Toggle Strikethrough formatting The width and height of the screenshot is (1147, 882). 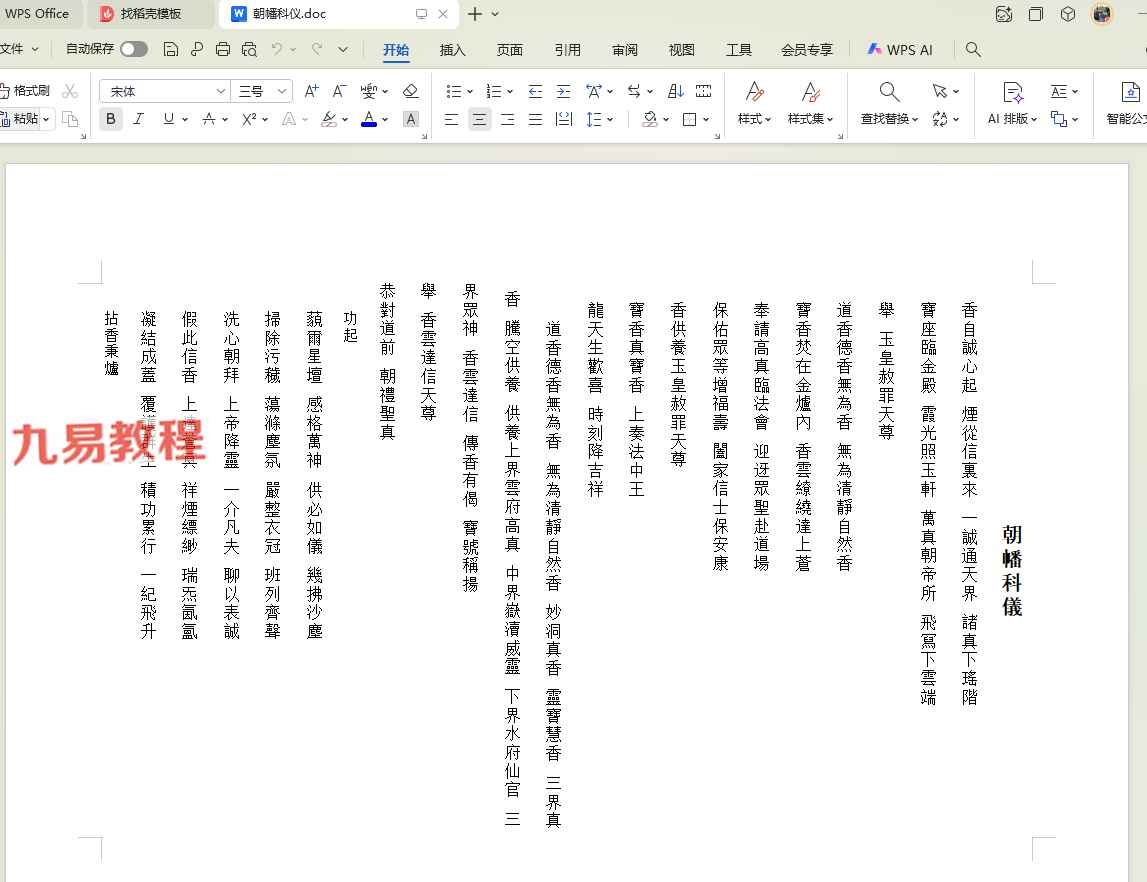click(x=209, y=118)
